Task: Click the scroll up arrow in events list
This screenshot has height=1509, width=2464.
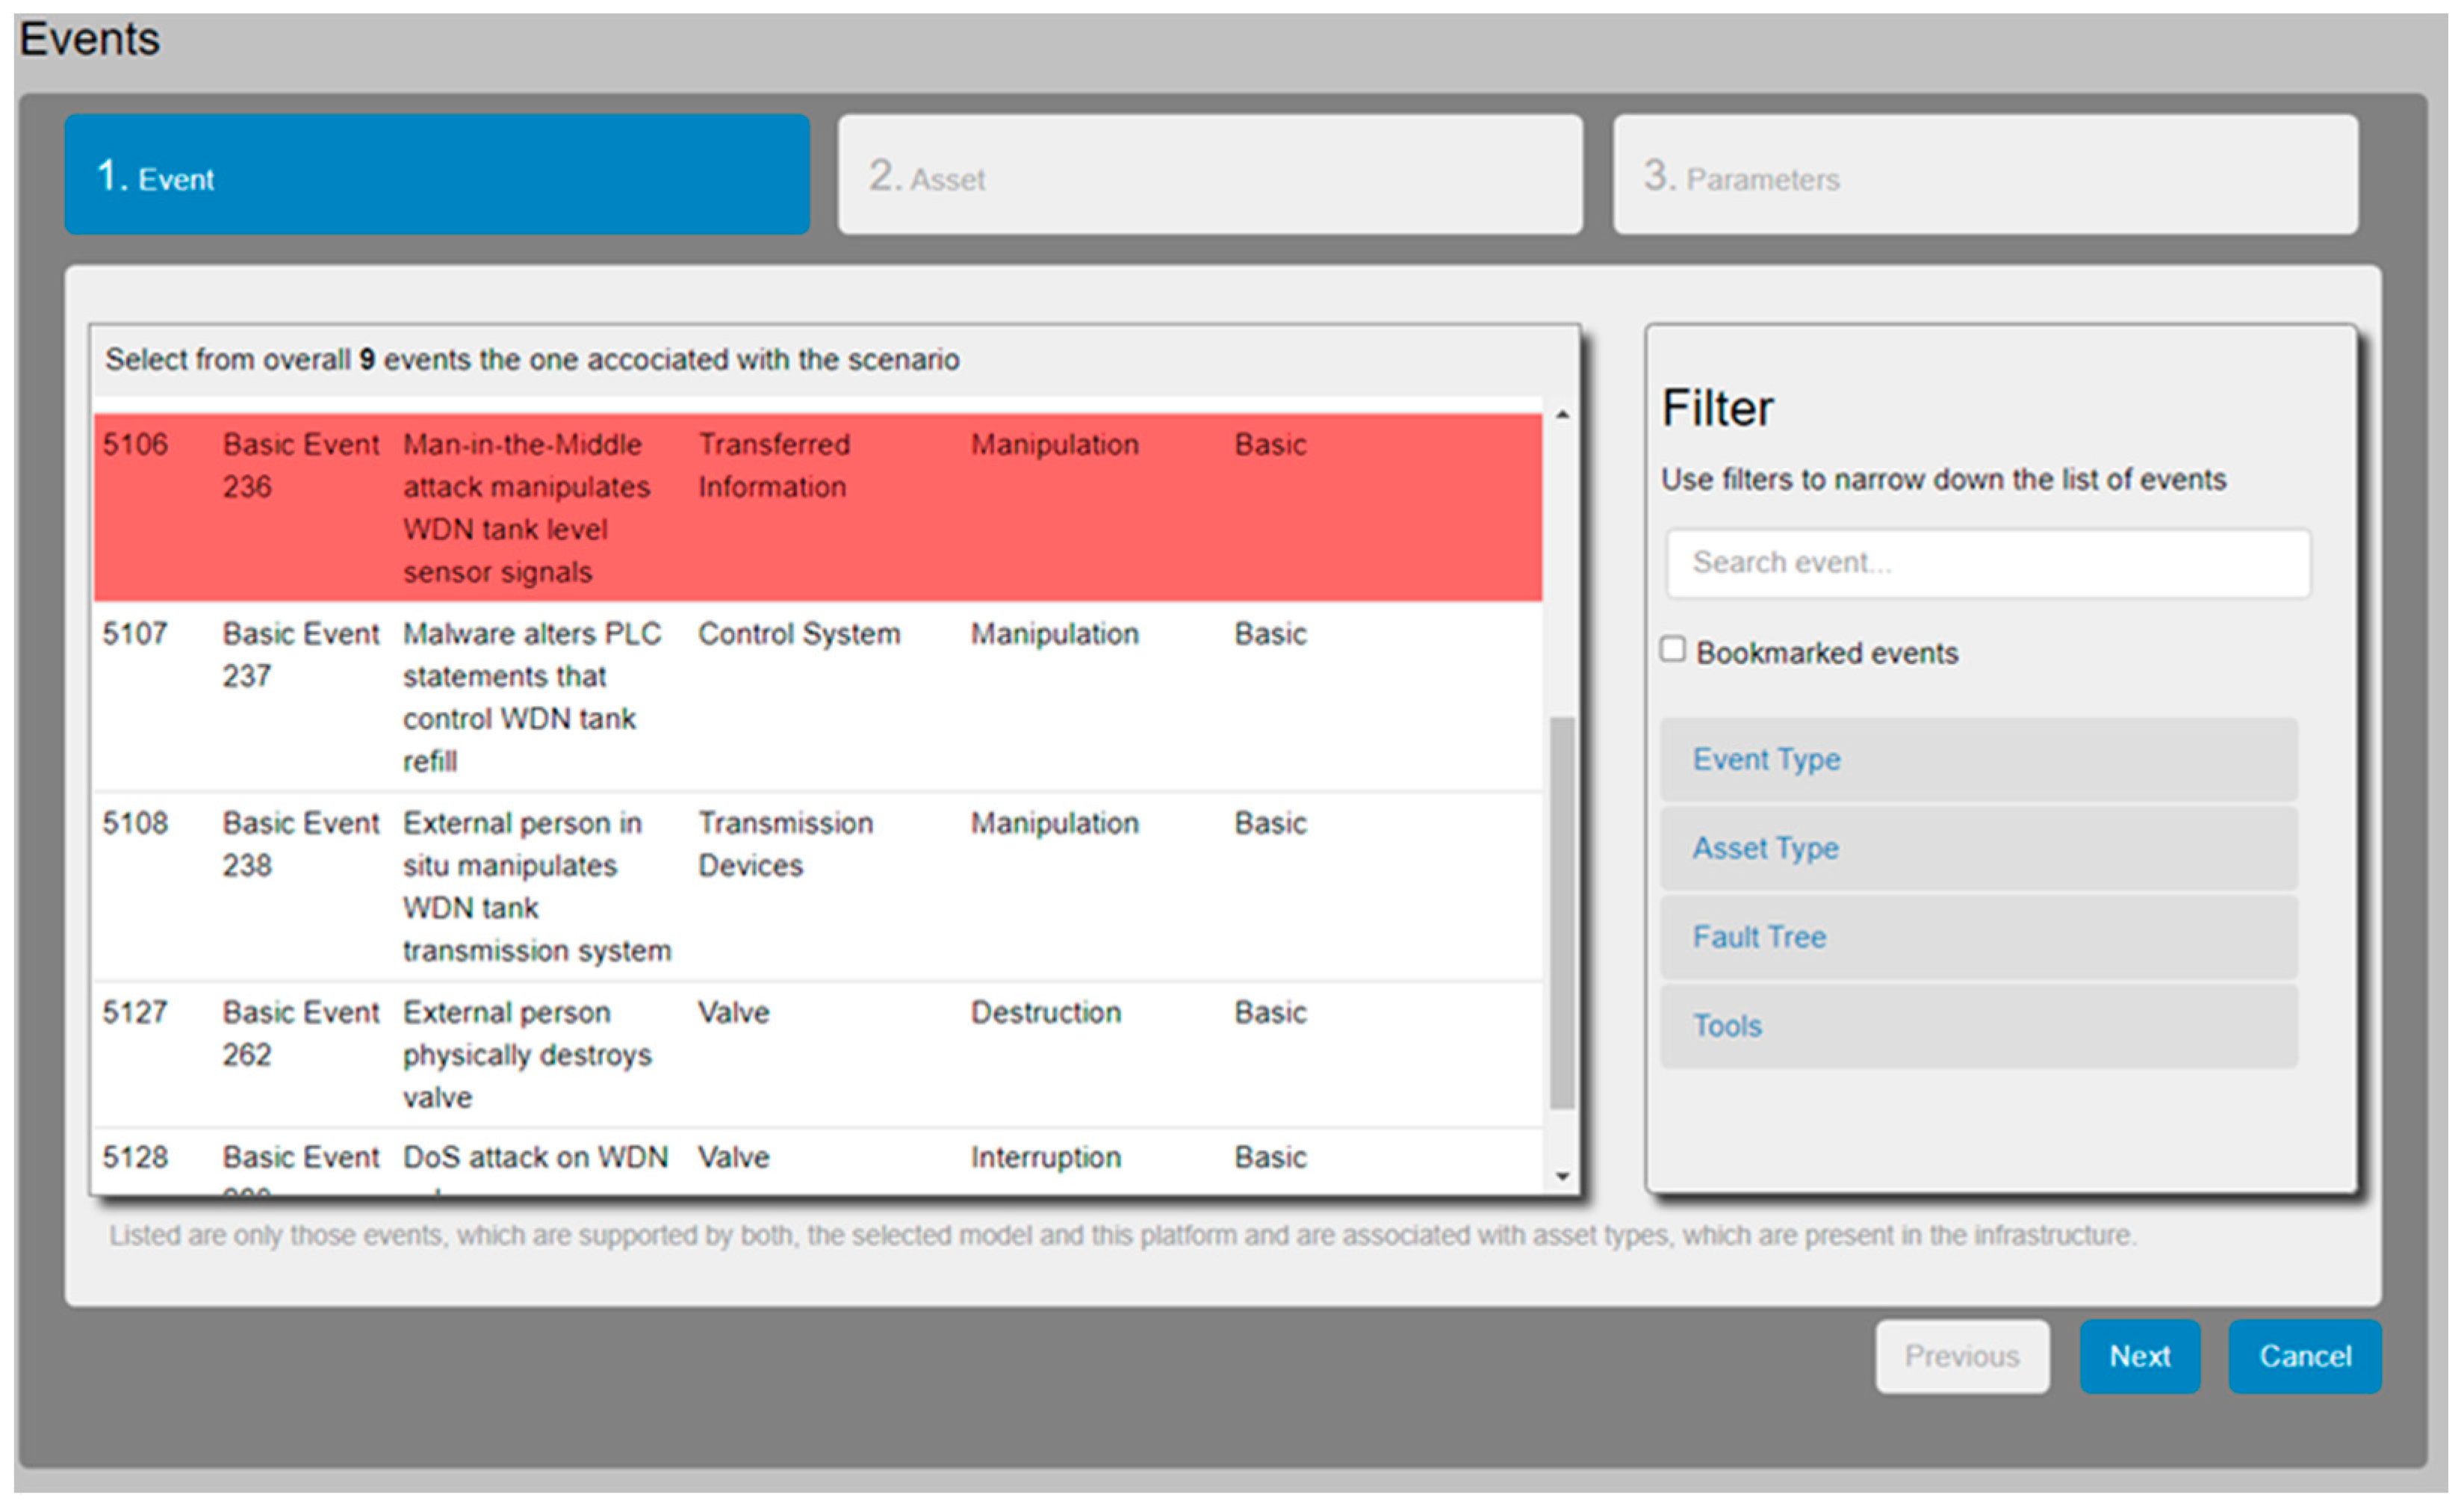Action: (x=1562, y=415)
